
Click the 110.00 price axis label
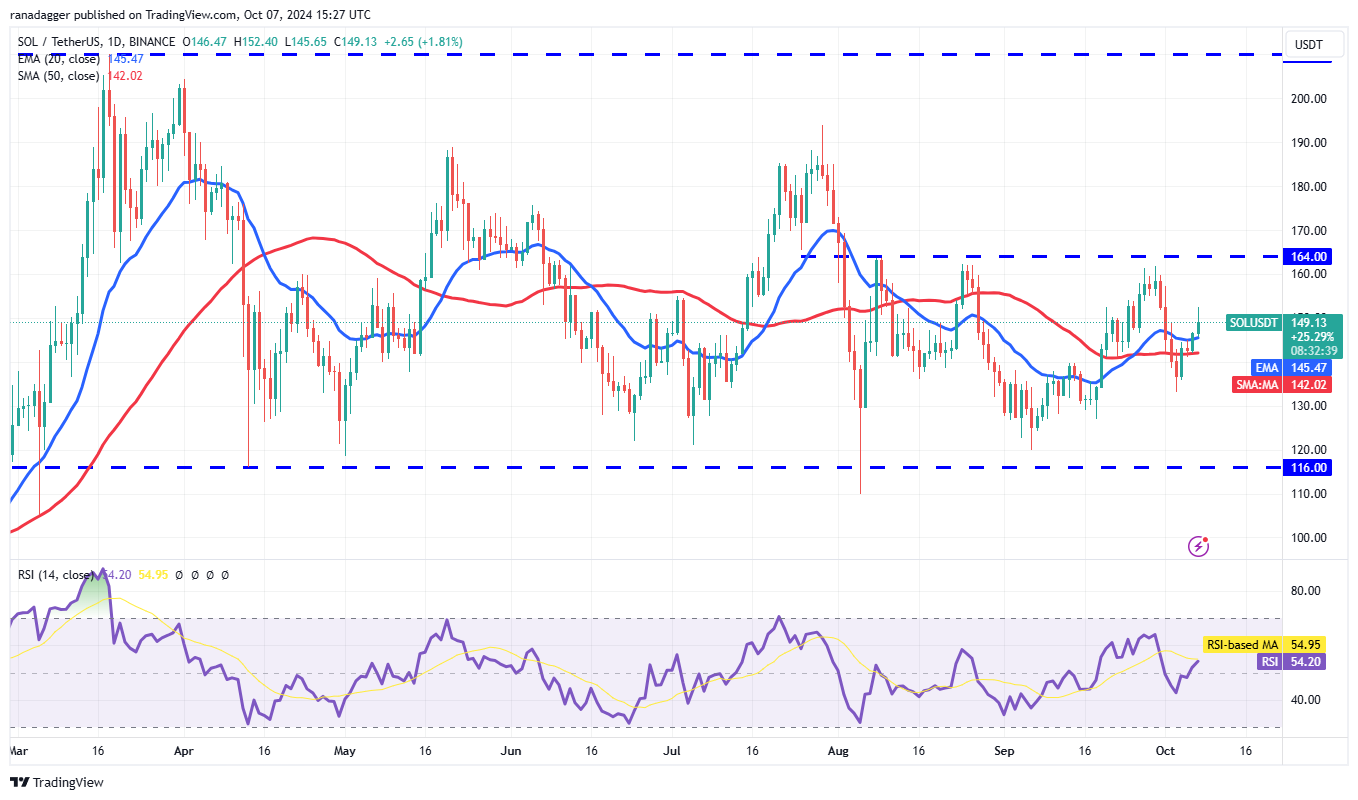coord(1308,494)
